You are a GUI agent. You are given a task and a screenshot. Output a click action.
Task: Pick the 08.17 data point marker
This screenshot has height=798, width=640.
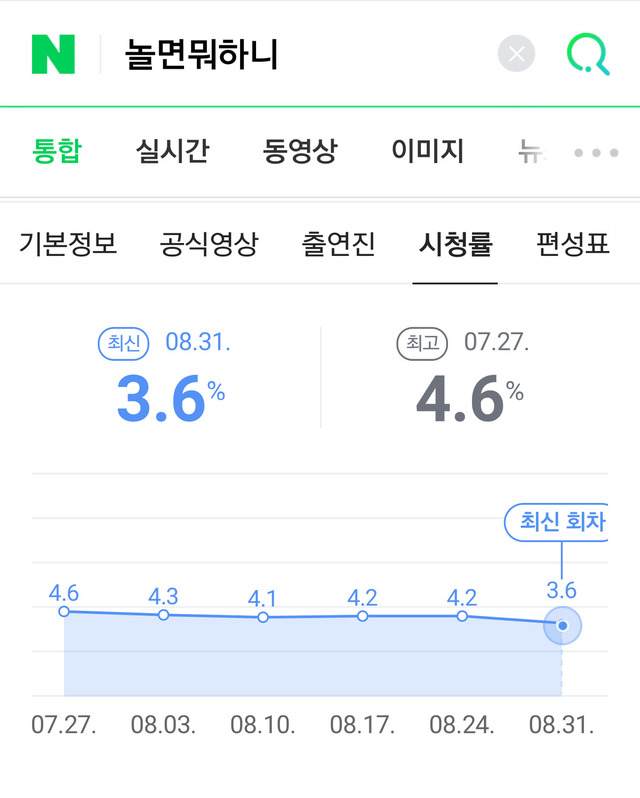[x=362, y=616]
